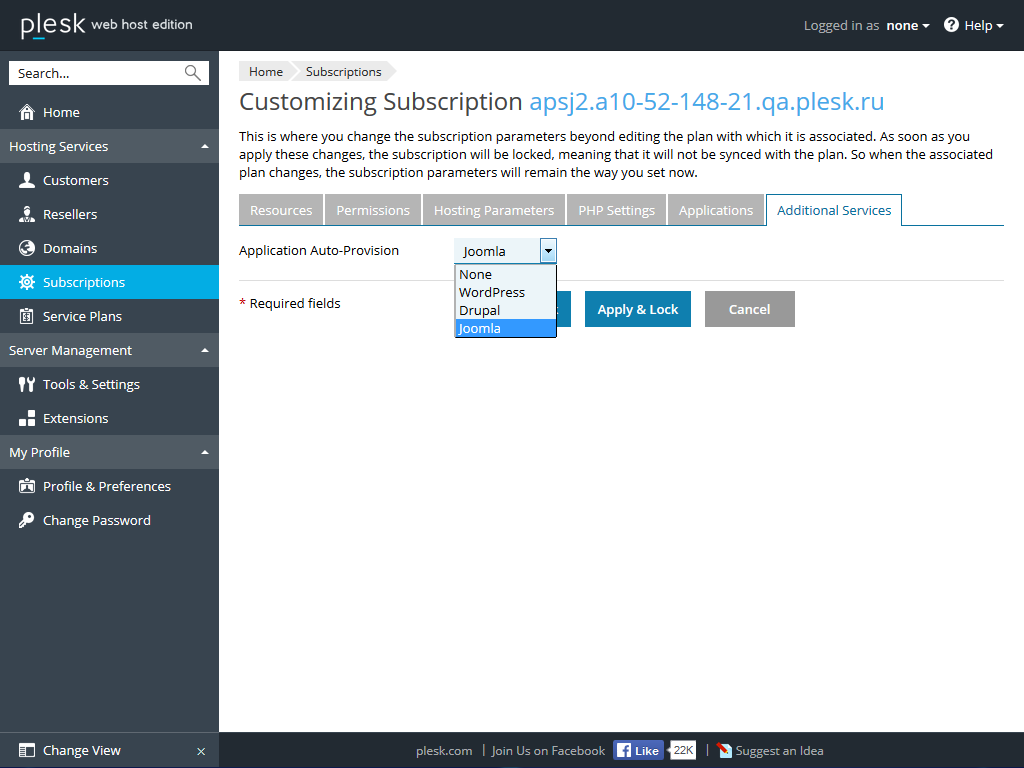
Task: Switch to the PHP Settings tab
Action: click(x=616, y=210)
